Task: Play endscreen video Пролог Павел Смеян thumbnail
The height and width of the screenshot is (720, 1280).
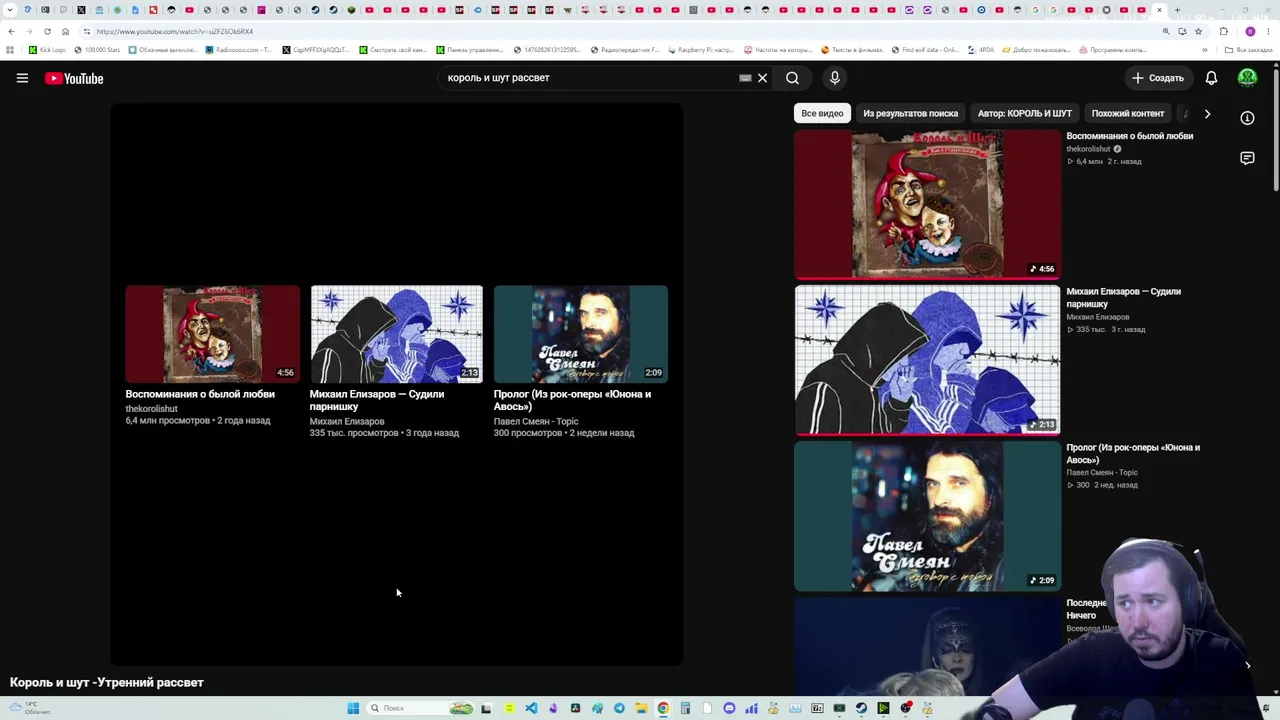Action: pyautogui.click(x=581, y=334)
